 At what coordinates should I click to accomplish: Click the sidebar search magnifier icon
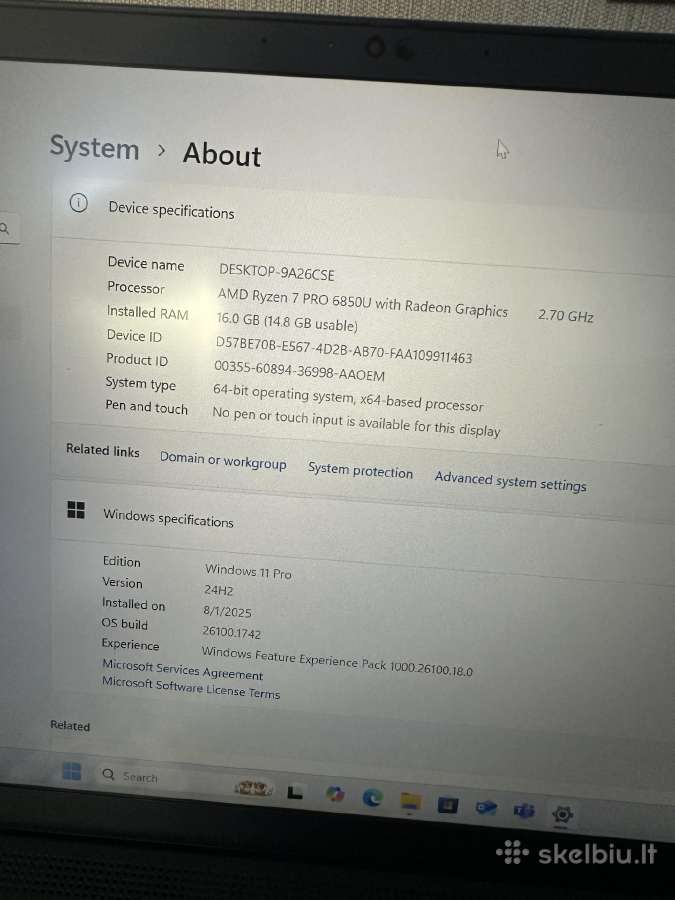5,229
